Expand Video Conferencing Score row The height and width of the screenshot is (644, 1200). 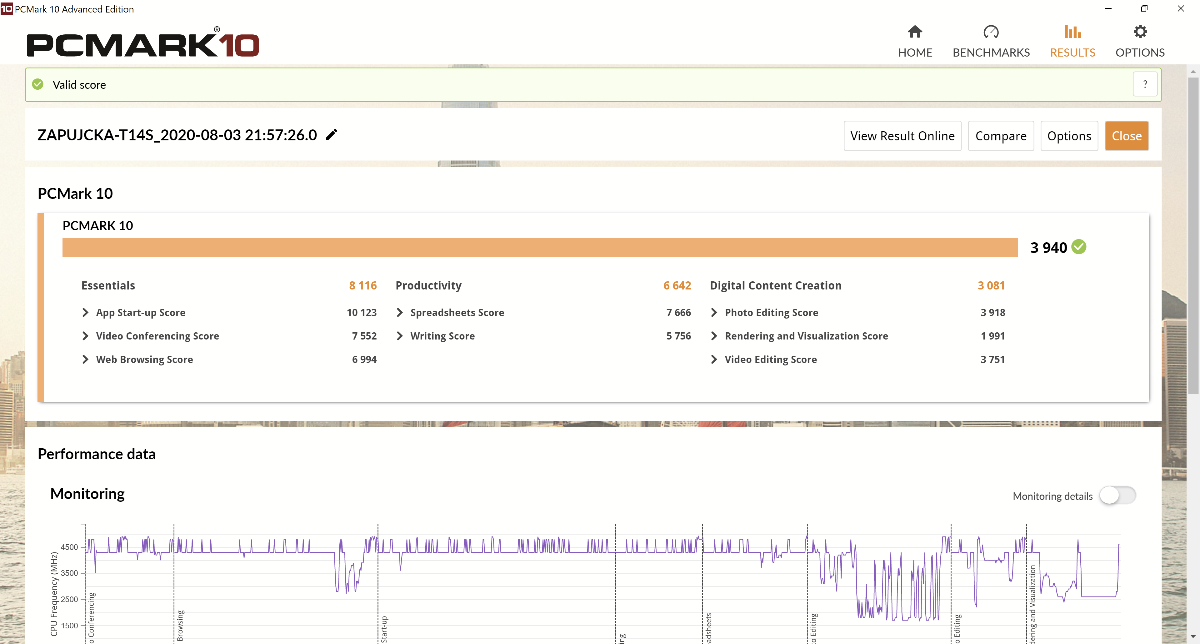coord(86,336)
